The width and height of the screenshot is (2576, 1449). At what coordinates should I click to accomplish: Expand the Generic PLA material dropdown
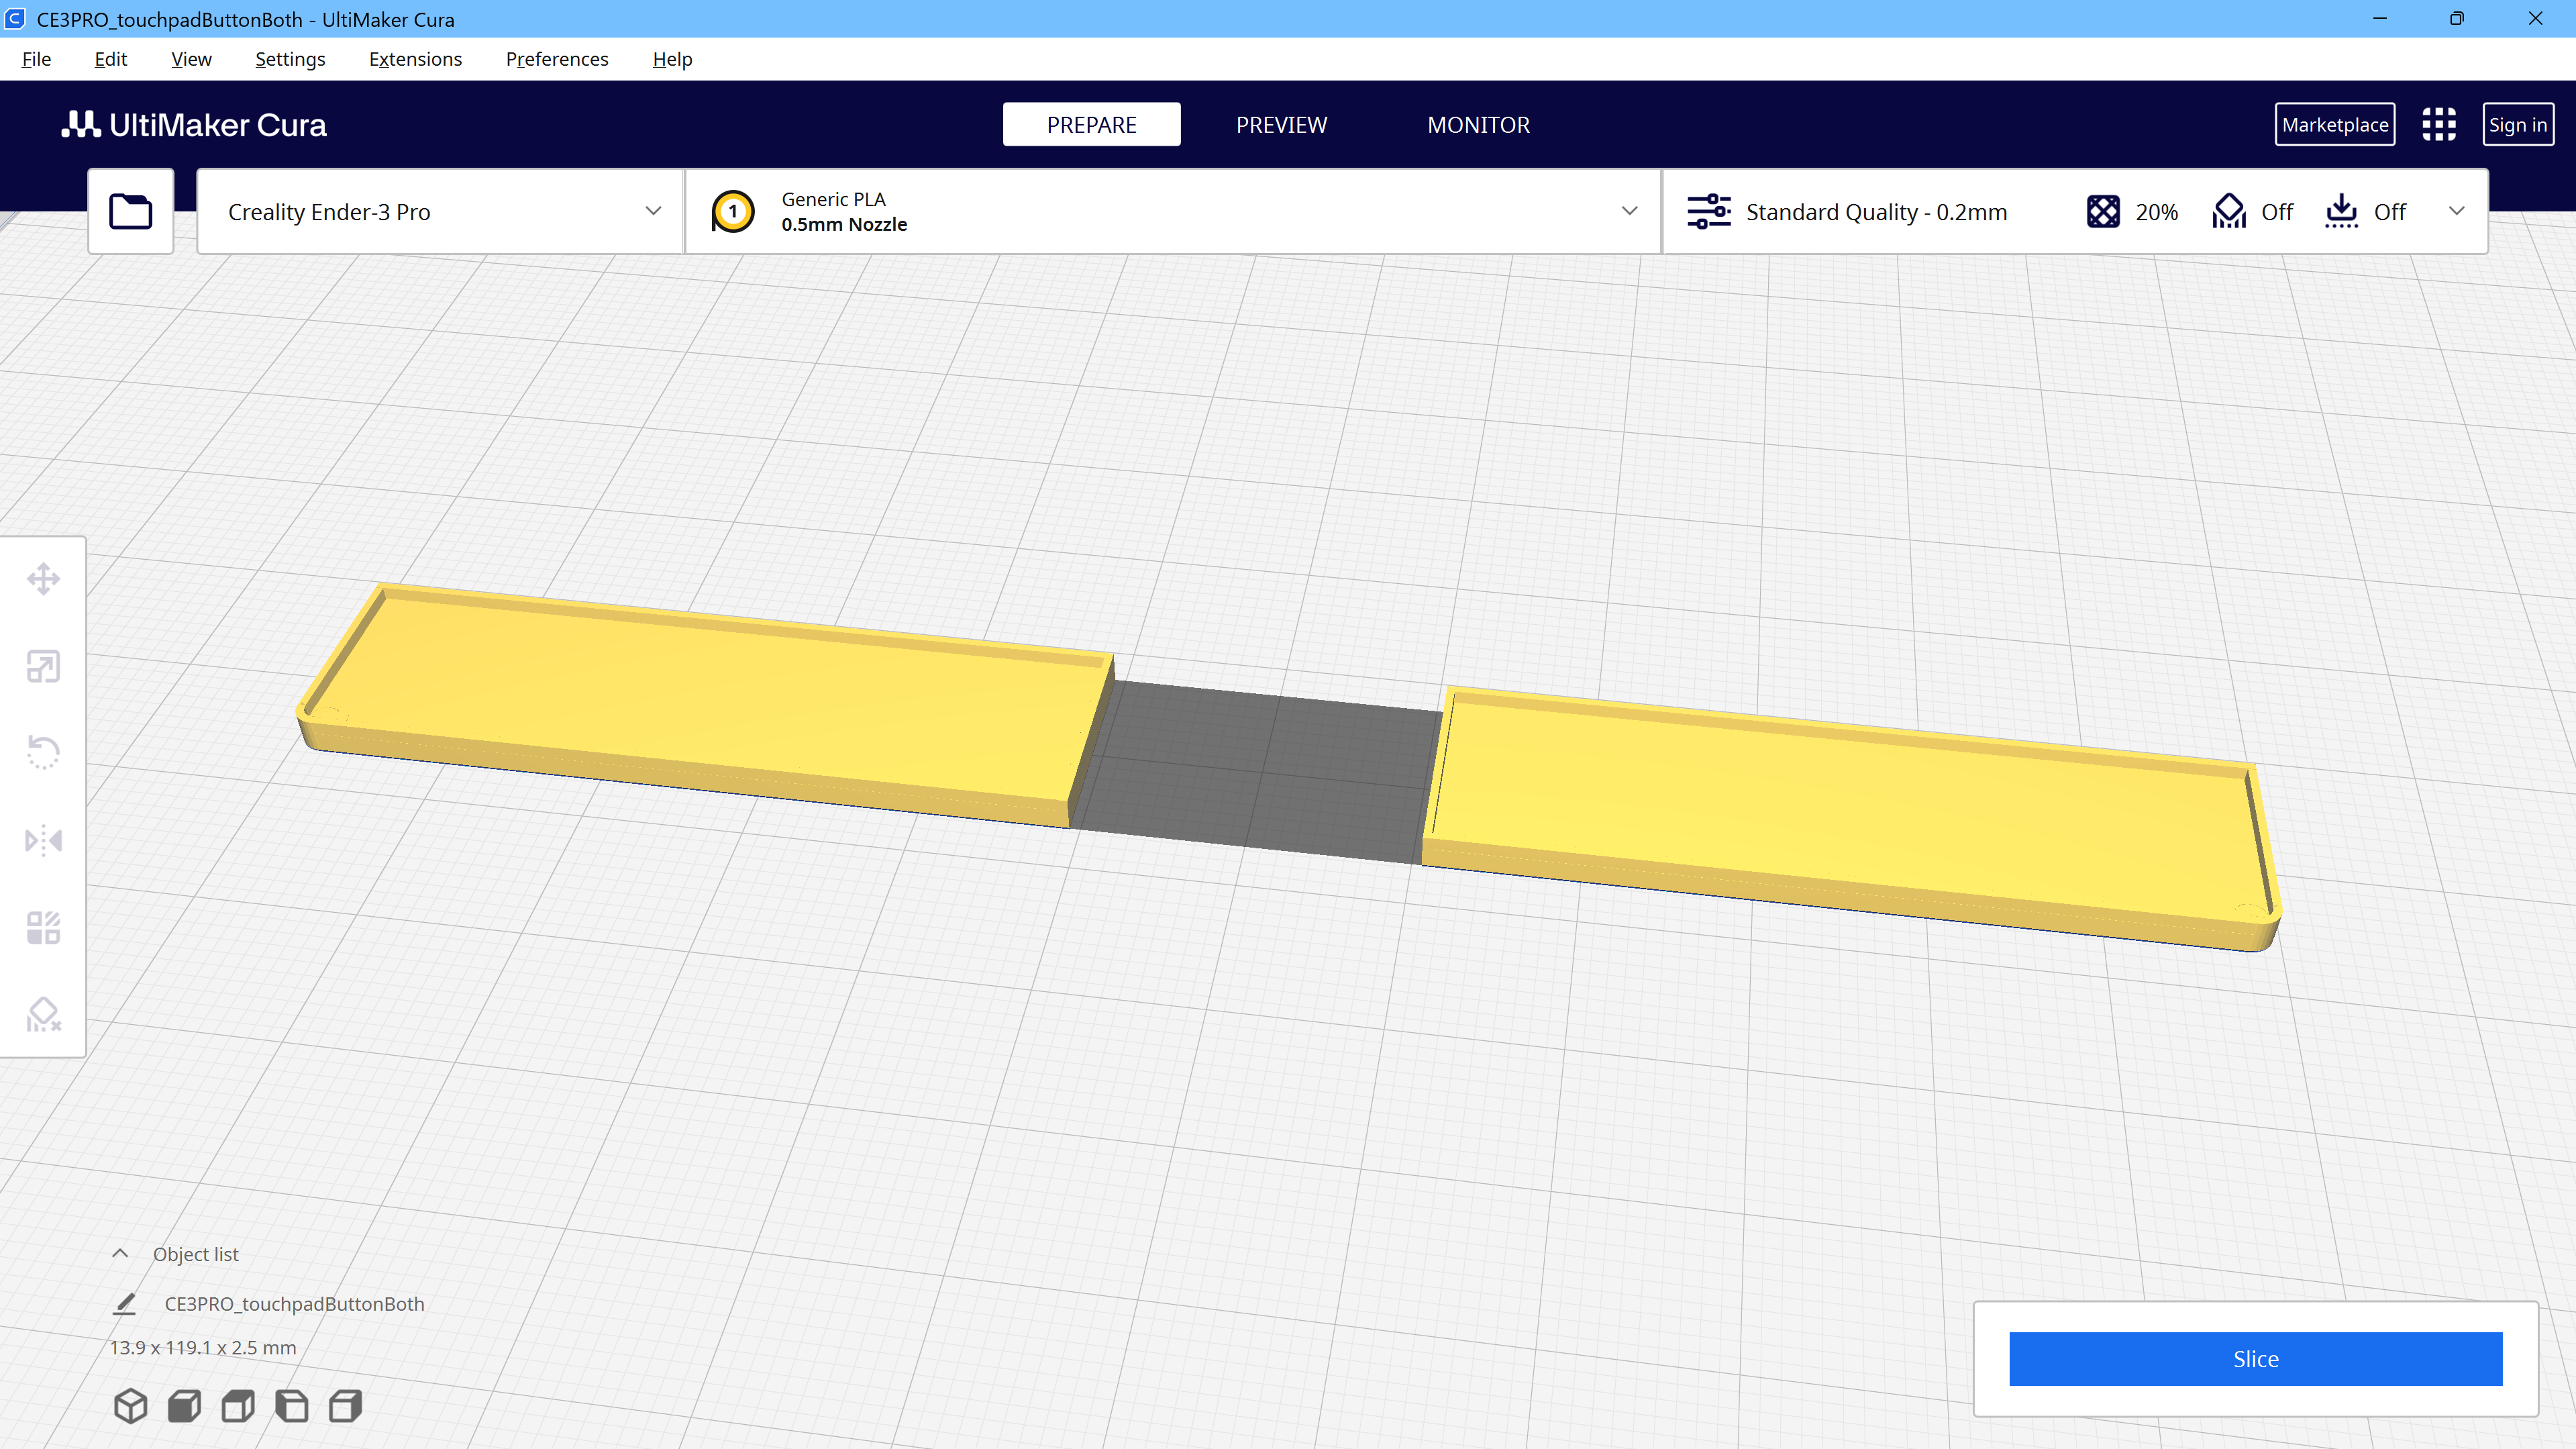[1173, 211]
